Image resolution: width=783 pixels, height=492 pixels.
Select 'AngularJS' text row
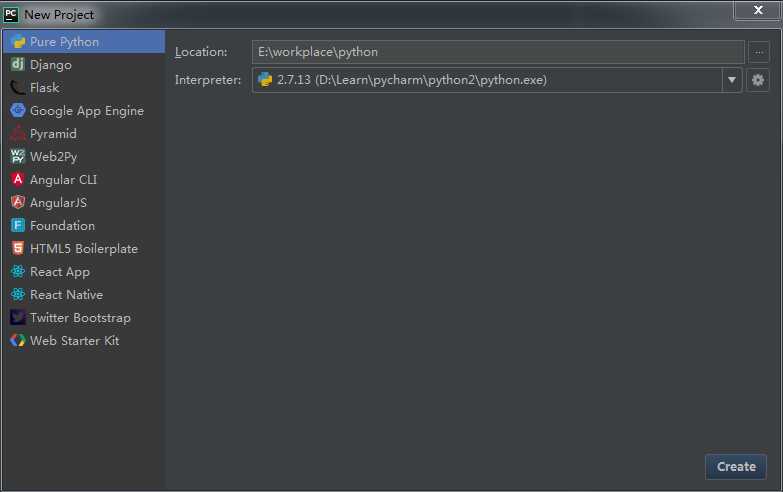tap(58, 202)
